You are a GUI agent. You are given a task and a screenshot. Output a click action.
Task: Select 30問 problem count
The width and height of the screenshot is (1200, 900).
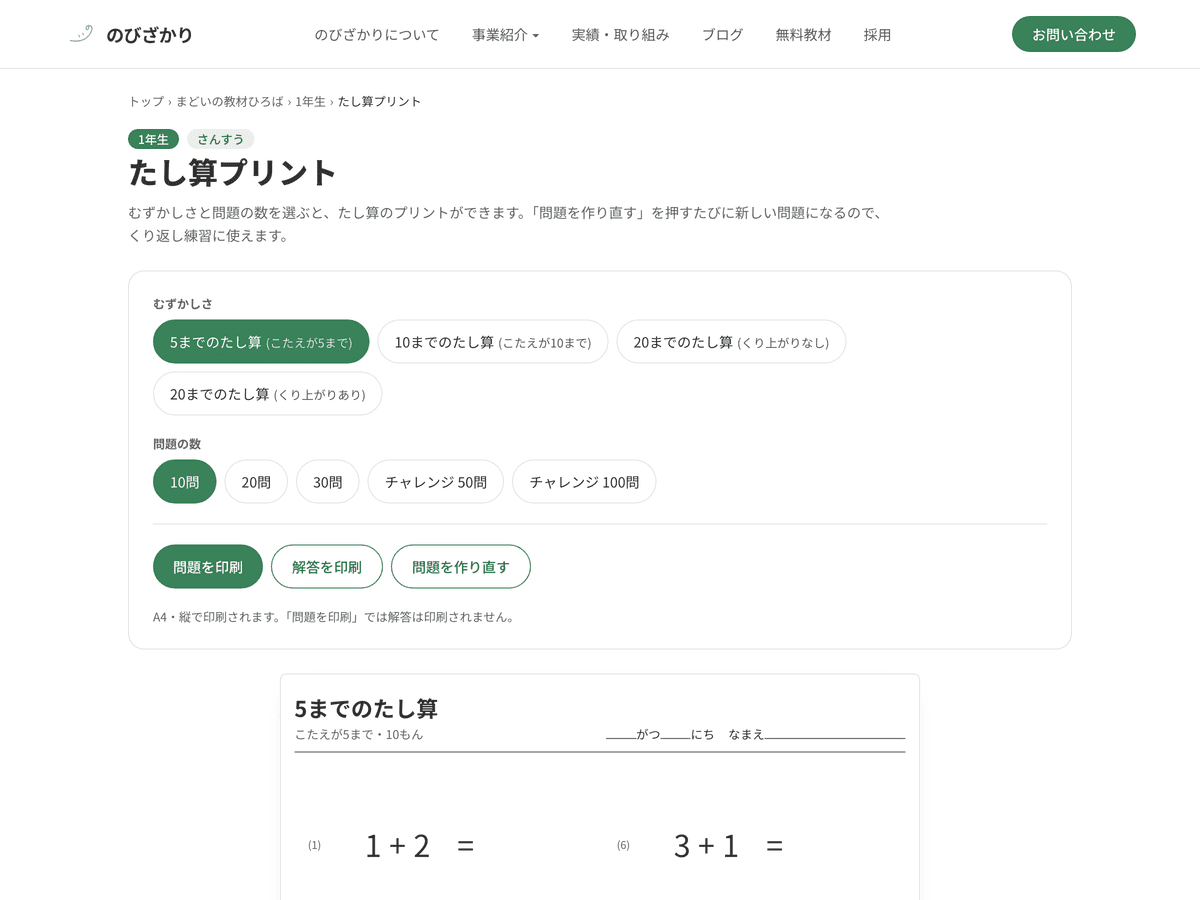click(x=328, y=482)
